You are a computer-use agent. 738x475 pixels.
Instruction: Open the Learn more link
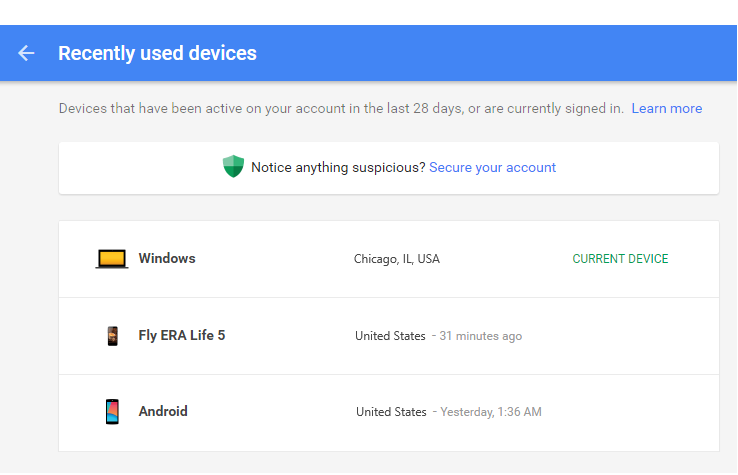pos(666,108)
